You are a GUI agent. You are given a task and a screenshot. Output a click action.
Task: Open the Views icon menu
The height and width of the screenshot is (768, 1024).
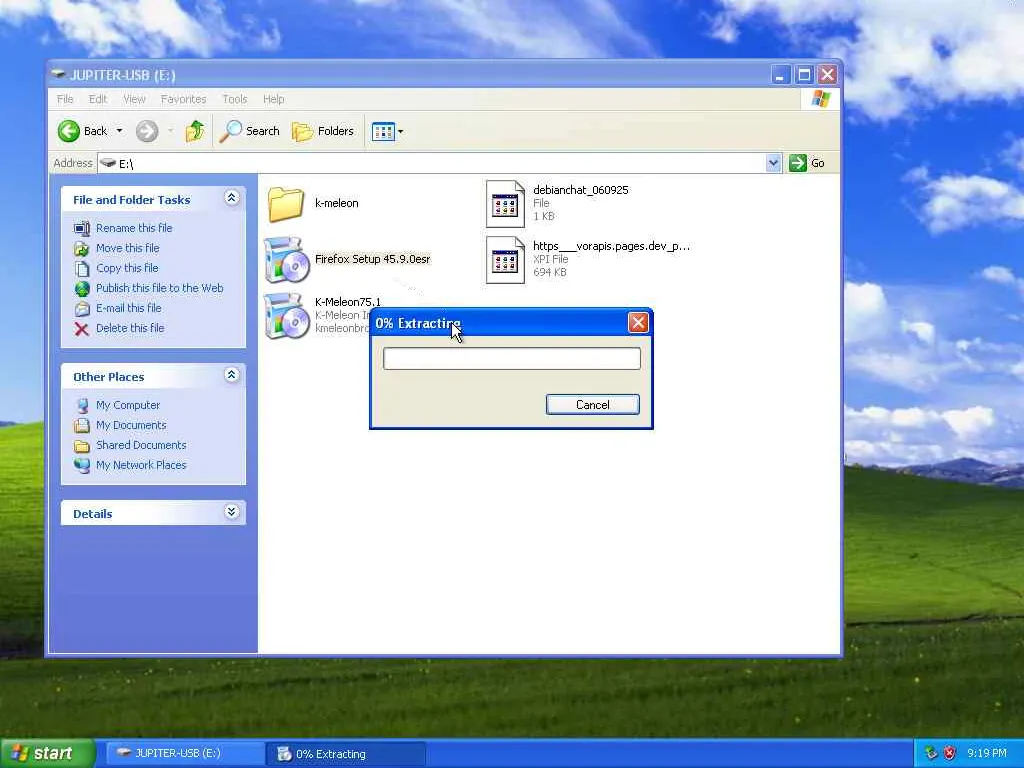[x=387, y=131]
